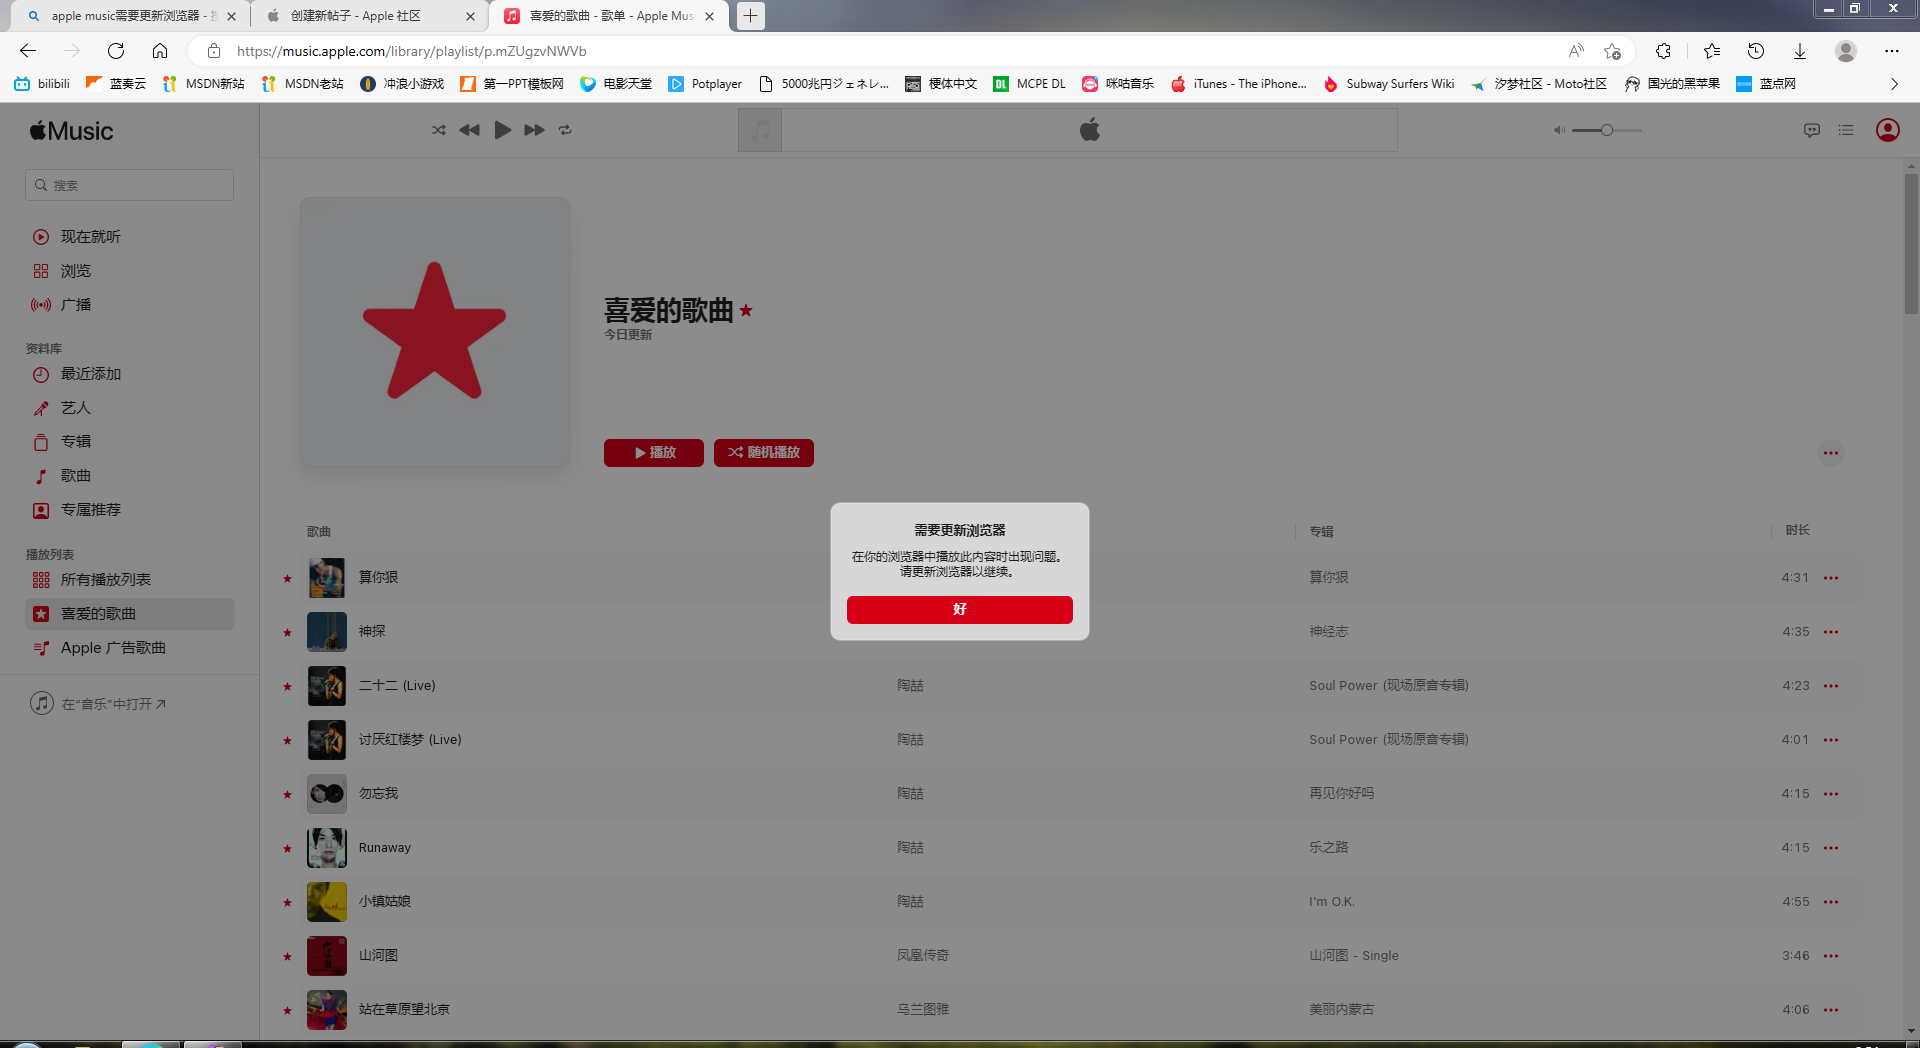The image size is (1920, 1048).
Task: Click the browser back arrow
Action: (28, 51)
